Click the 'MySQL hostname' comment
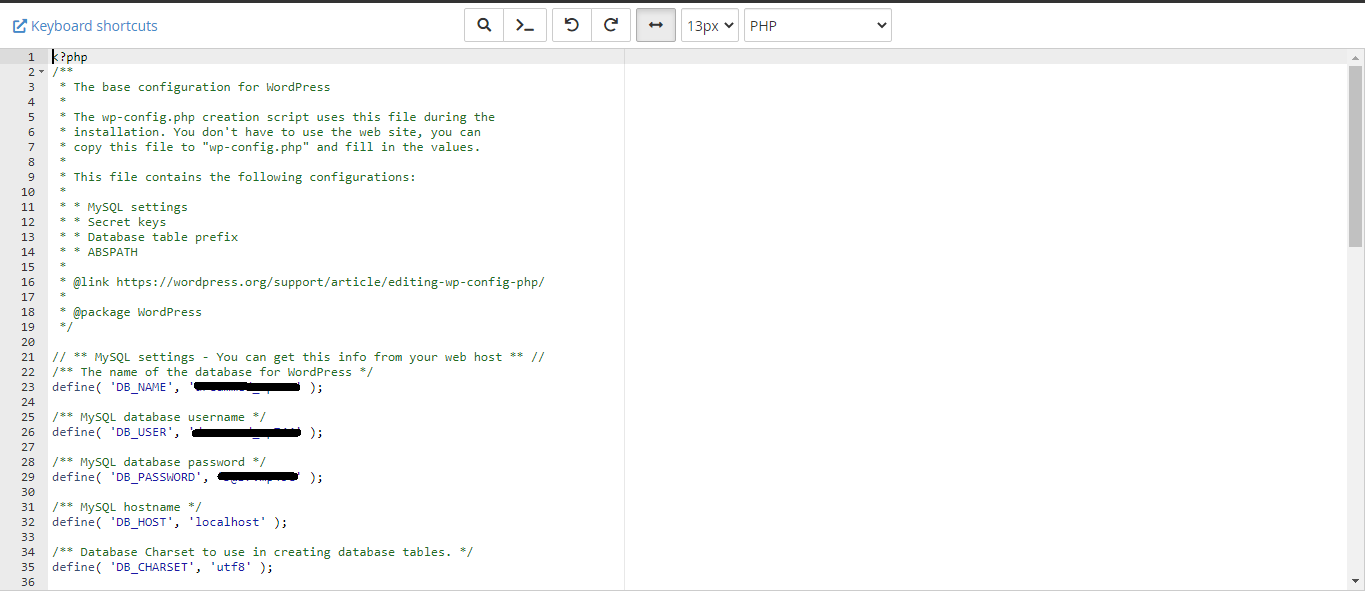The height and width of the screenshot is (603, 1365). click(127, 507)
